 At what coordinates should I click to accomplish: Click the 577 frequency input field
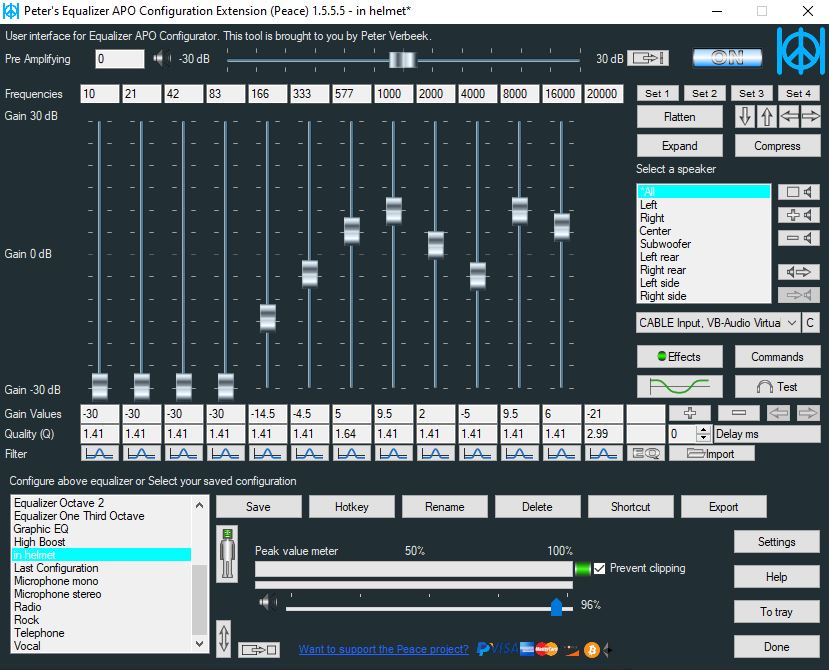(351, 94)
